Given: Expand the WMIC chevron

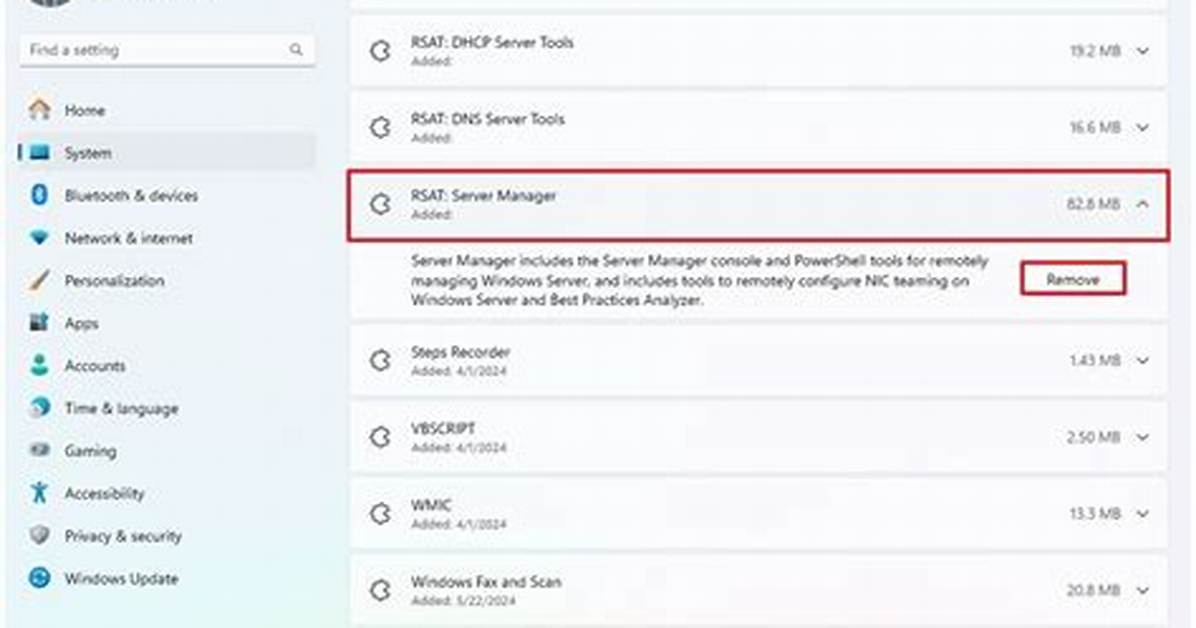Looking at the screenshot, I should [x=1143, y=514].
